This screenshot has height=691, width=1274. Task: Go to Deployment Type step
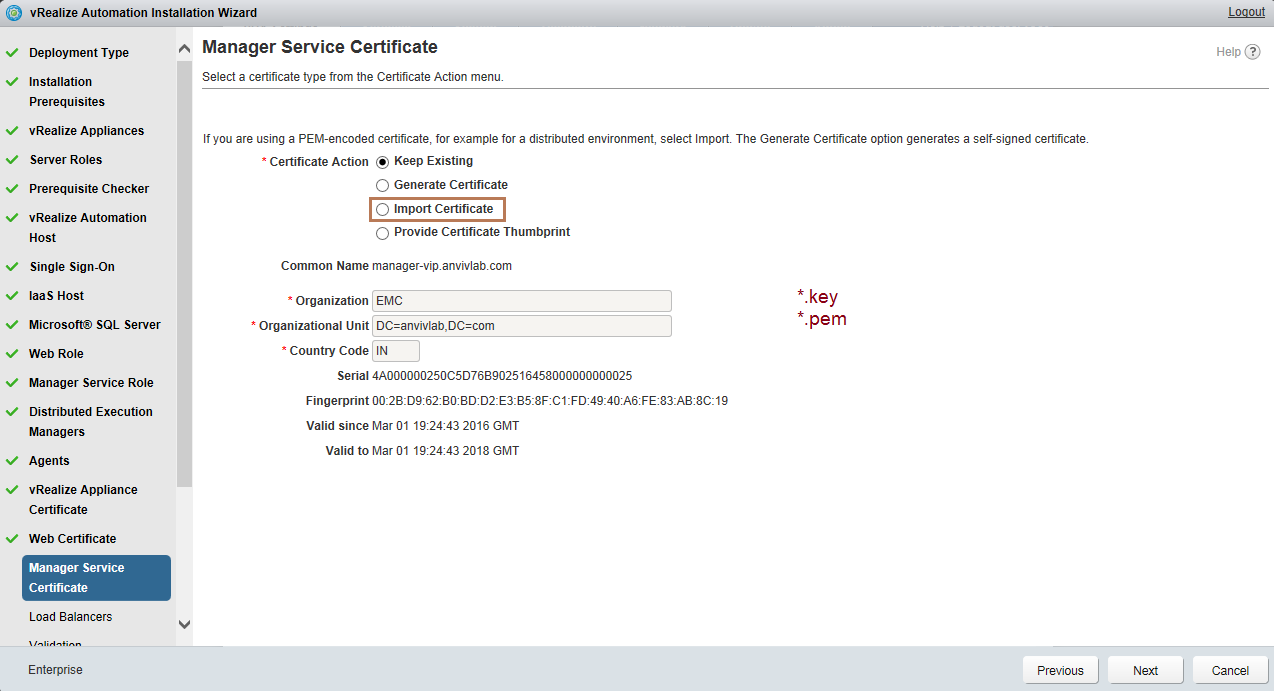79,53
